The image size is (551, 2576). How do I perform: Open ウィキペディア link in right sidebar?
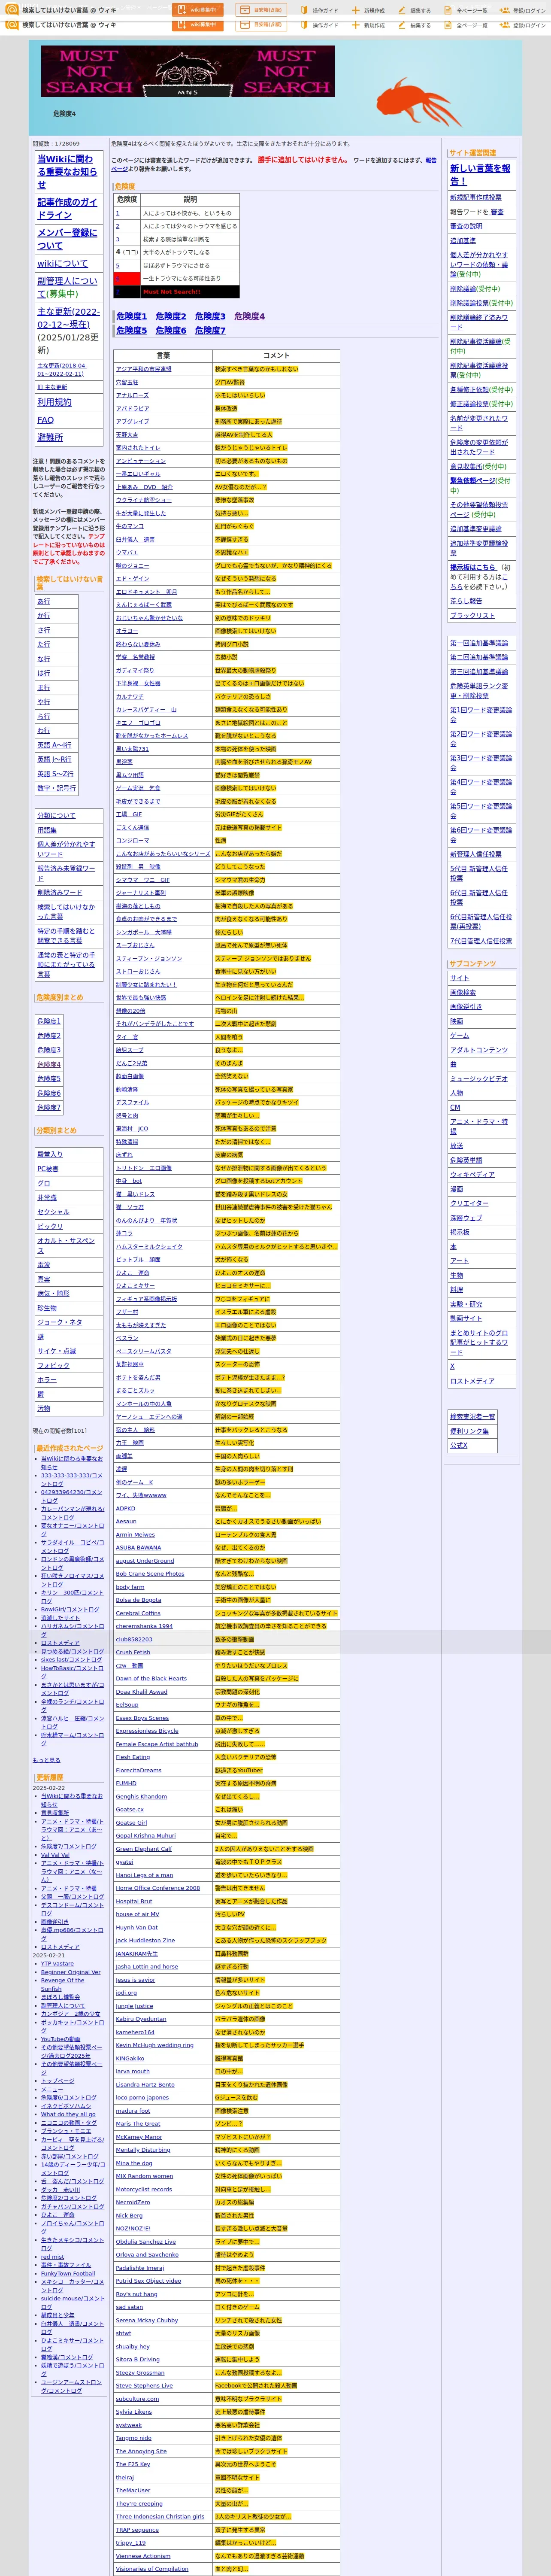pyautogui.click(x=472, y=1175)
